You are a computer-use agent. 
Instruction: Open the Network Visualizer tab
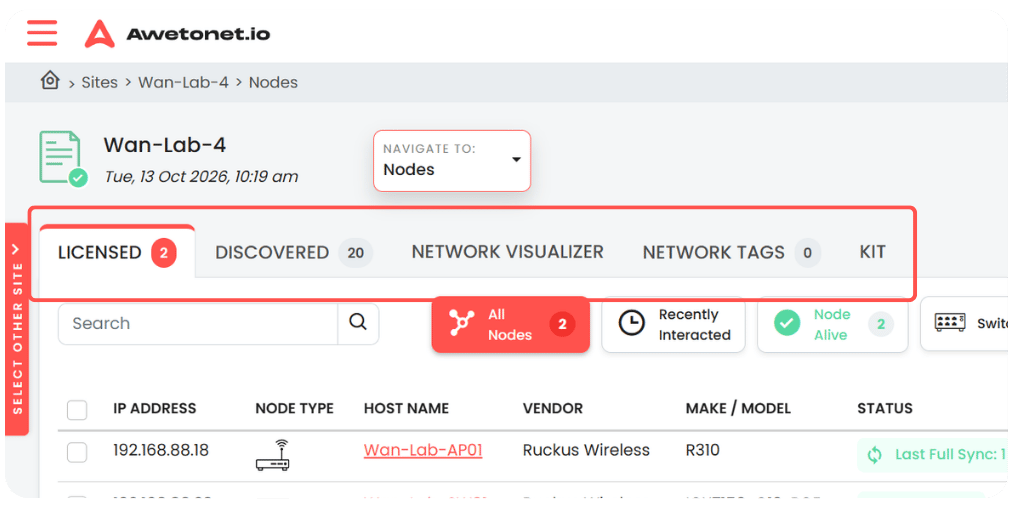point(508,252)
